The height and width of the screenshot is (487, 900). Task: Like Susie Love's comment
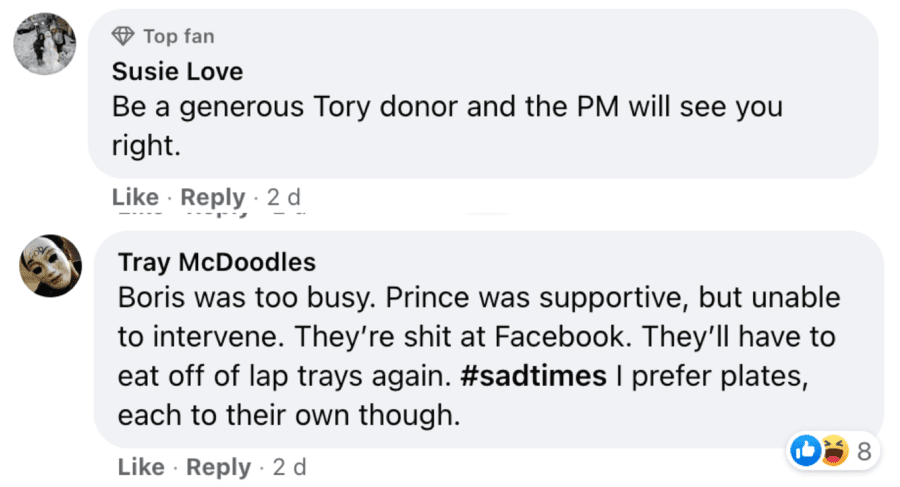[134, 197]
